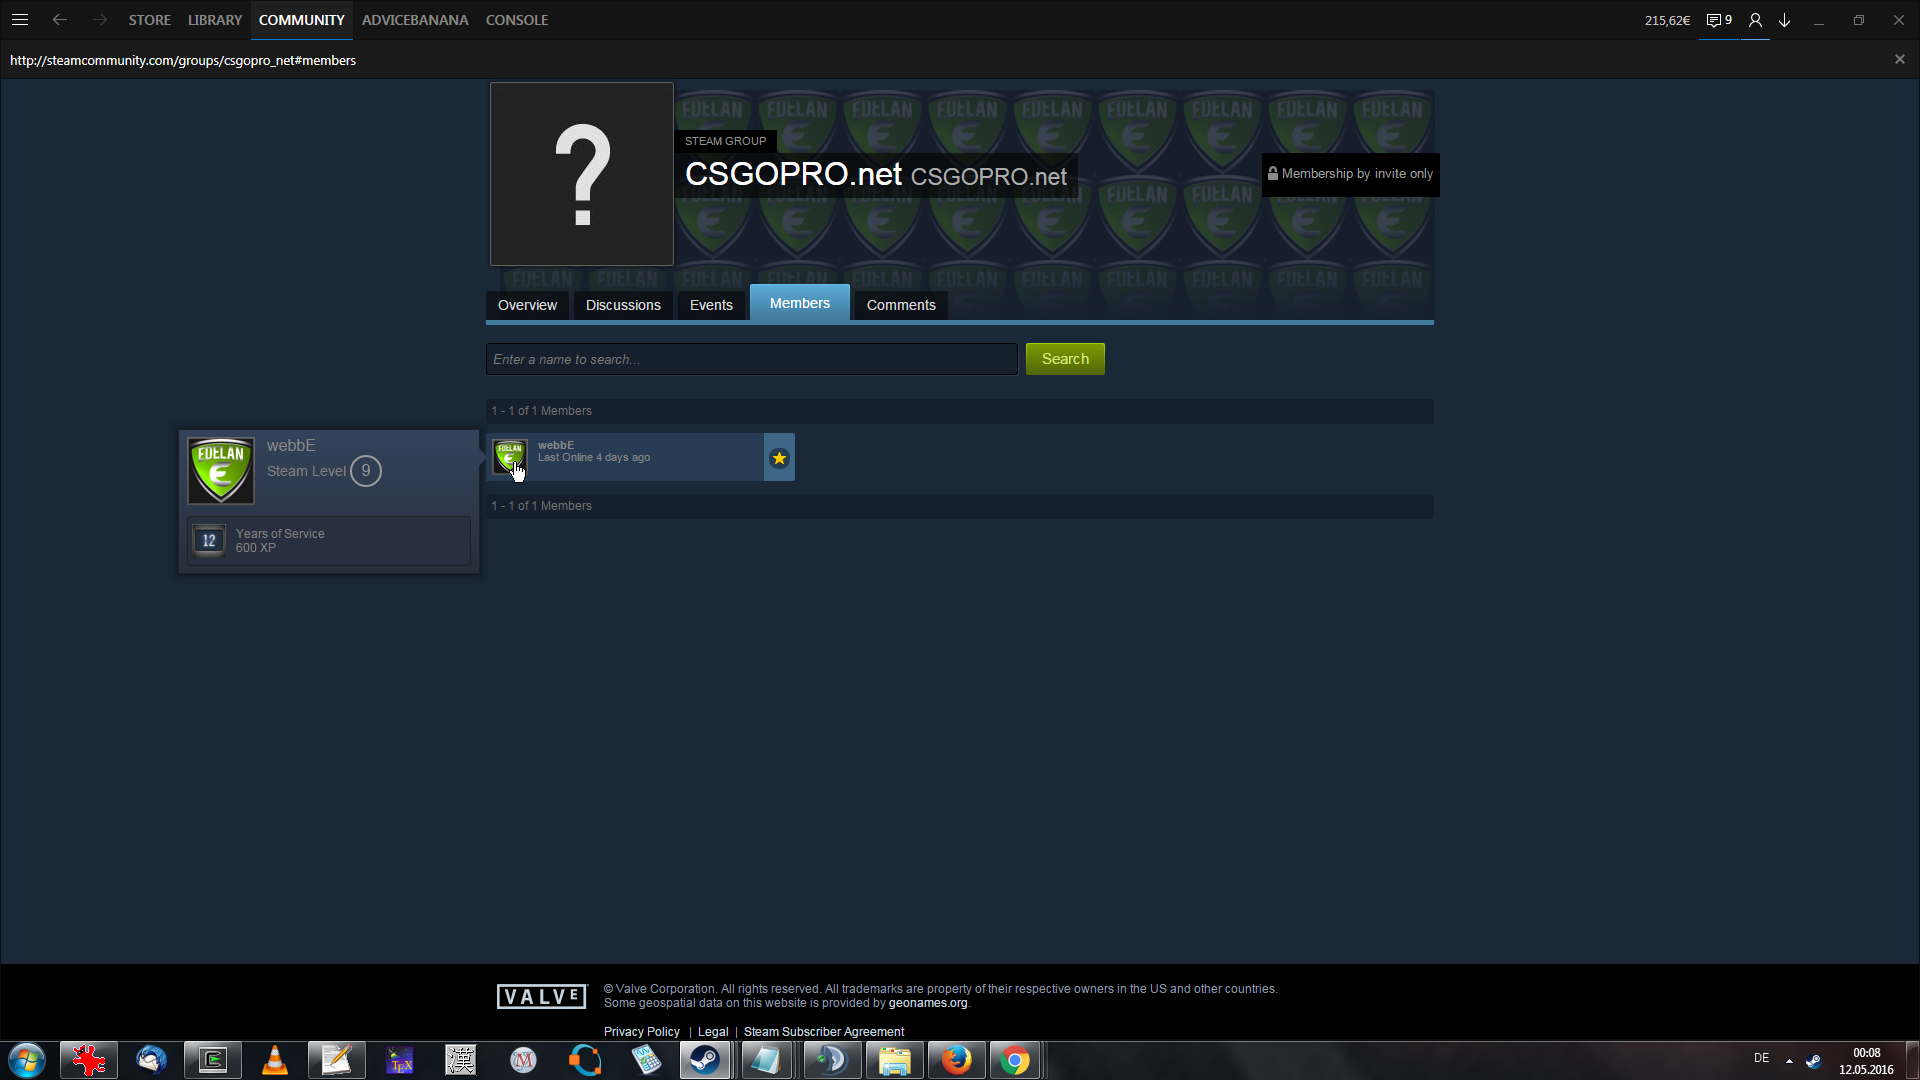Close the URL bar with X
Screen dimensions: 1920x1080
pyautogui.click(x=1899, y=59)
